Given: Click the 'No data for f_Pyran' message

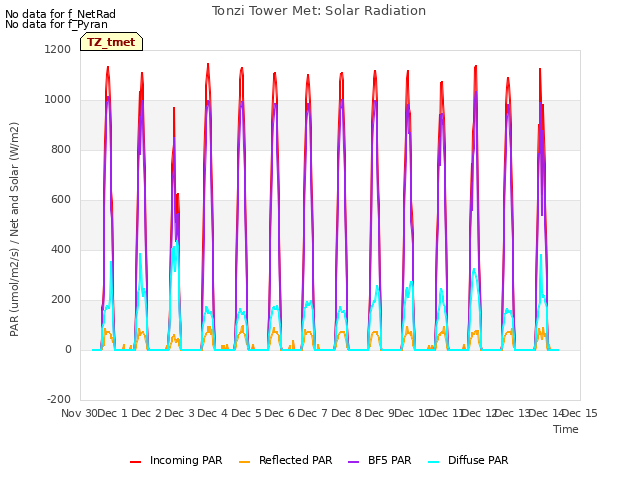Looking at the screenshot, I should coord(56,24).
